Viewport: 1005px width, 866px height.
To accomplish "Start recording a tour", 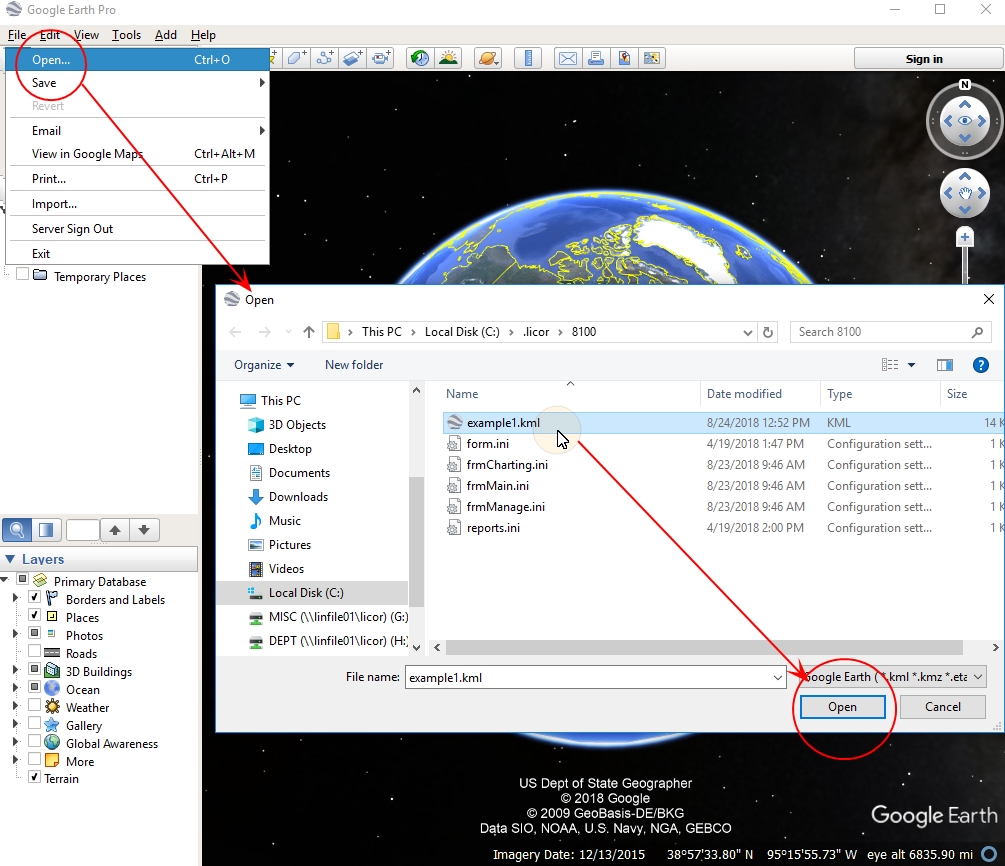I will [x=381, y=58].
